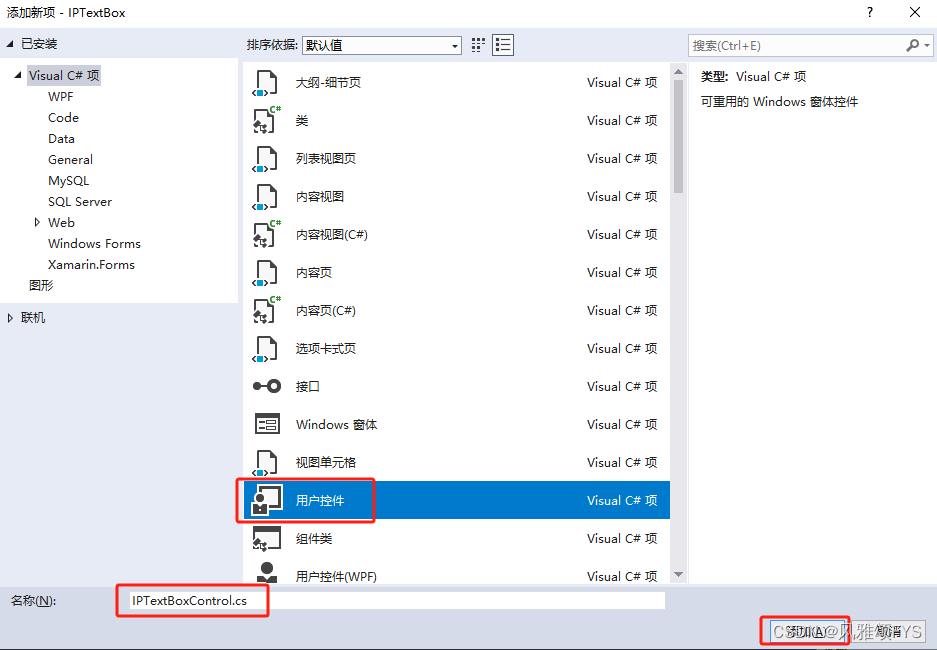Click the 大纲-细节页 template icon

[x=265, y=82]
